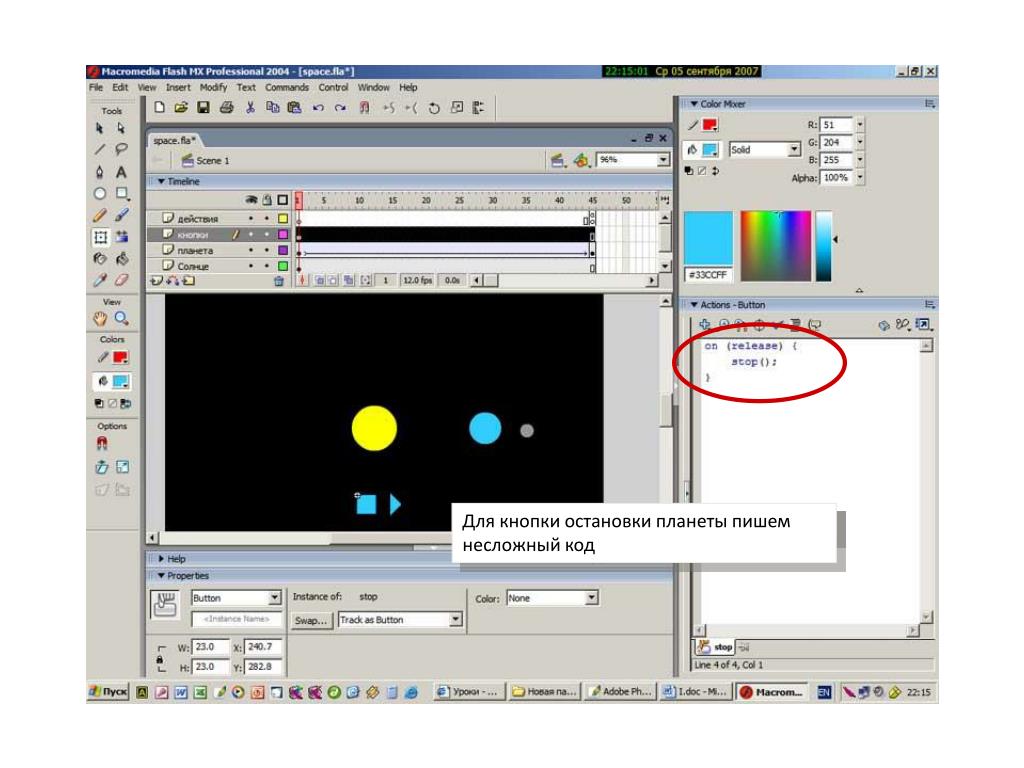Toggle visibility dot for действия layer

point(251,218)
